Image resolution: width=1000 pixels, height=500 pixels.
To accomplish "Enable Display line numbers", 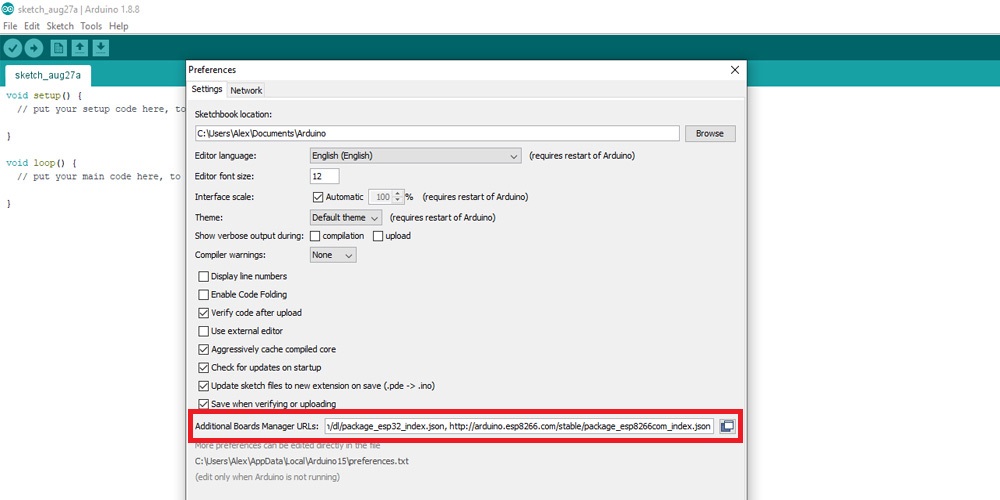I will pyautogui.click(x=203, y=277).
